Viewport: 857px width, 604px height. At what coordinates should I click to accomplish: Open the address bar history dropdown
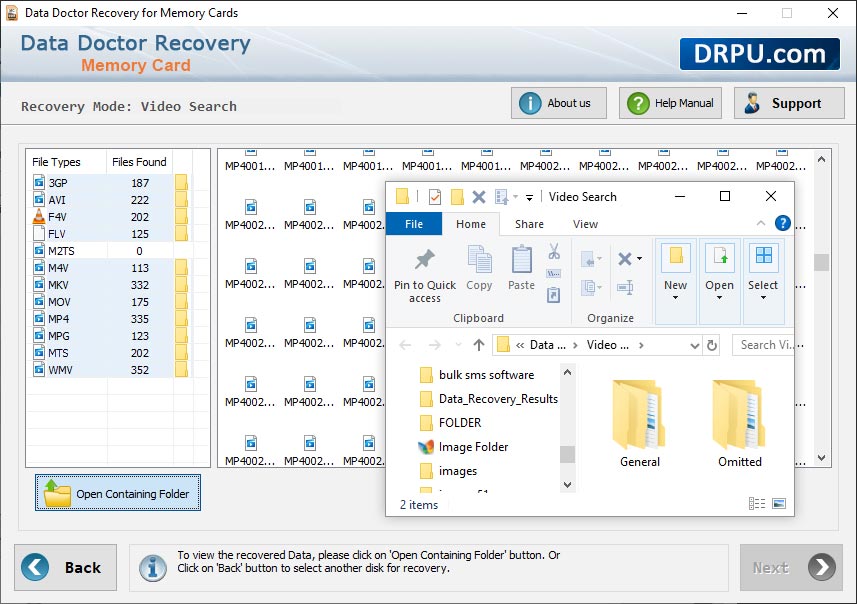[695, 345]
